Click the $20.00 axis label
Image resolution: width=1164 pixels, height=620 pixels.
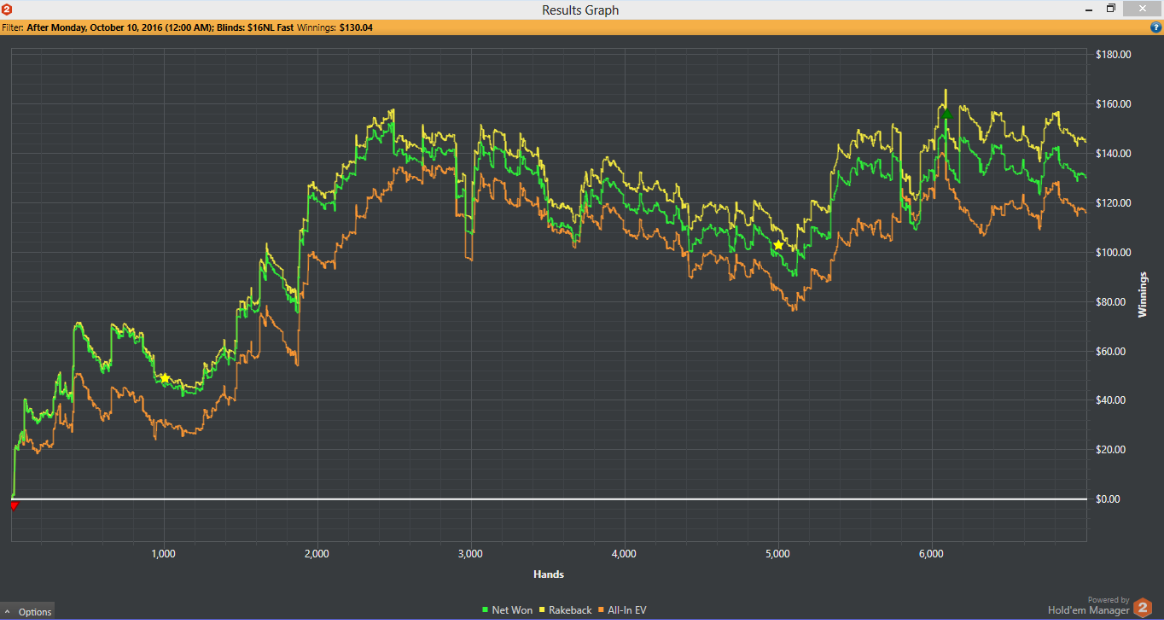pyautogui.click(x=1113, y=449)
